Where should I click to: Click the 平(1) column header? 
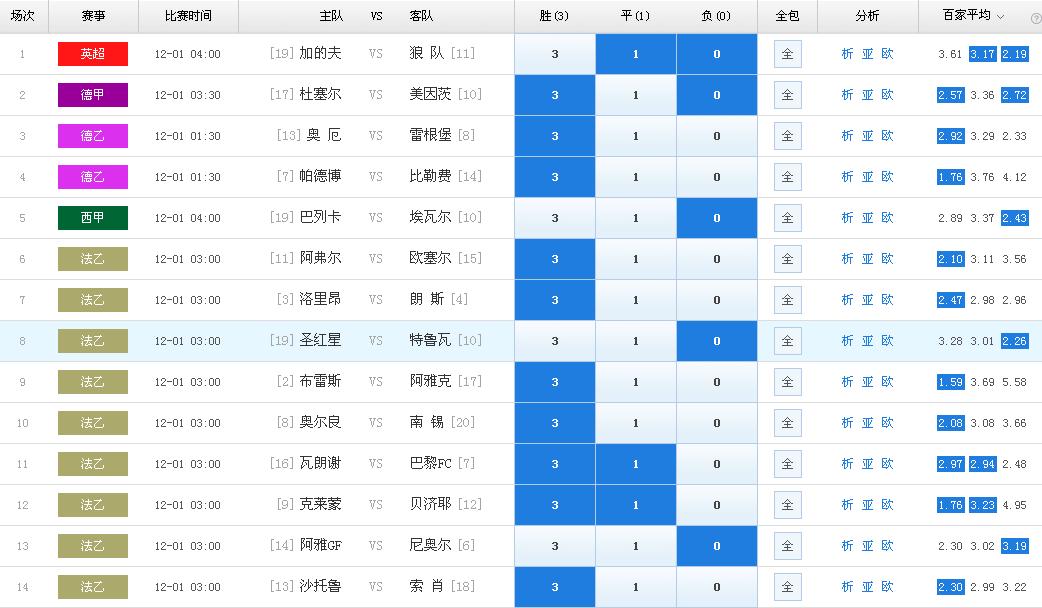coord(635,16)
